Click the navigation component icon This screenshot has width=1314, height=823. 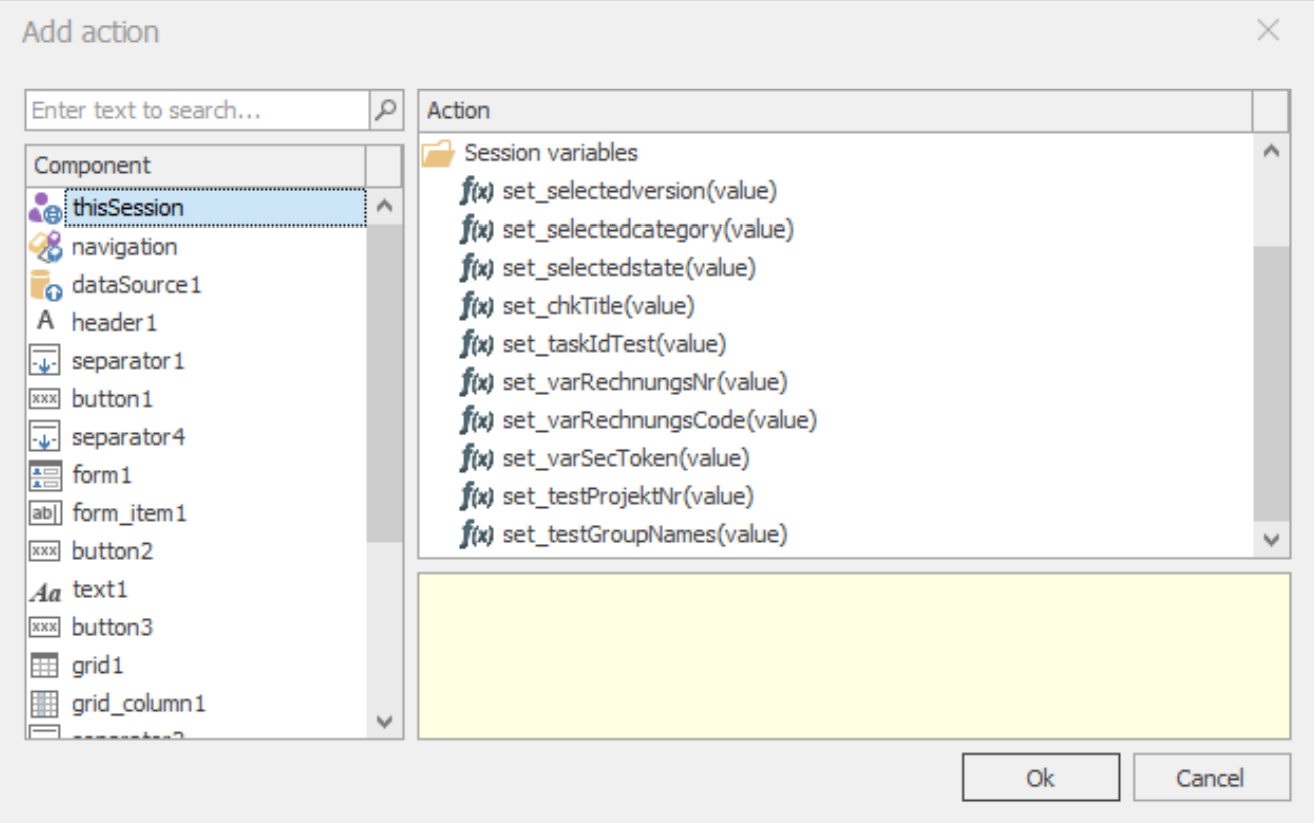[45, 247]
